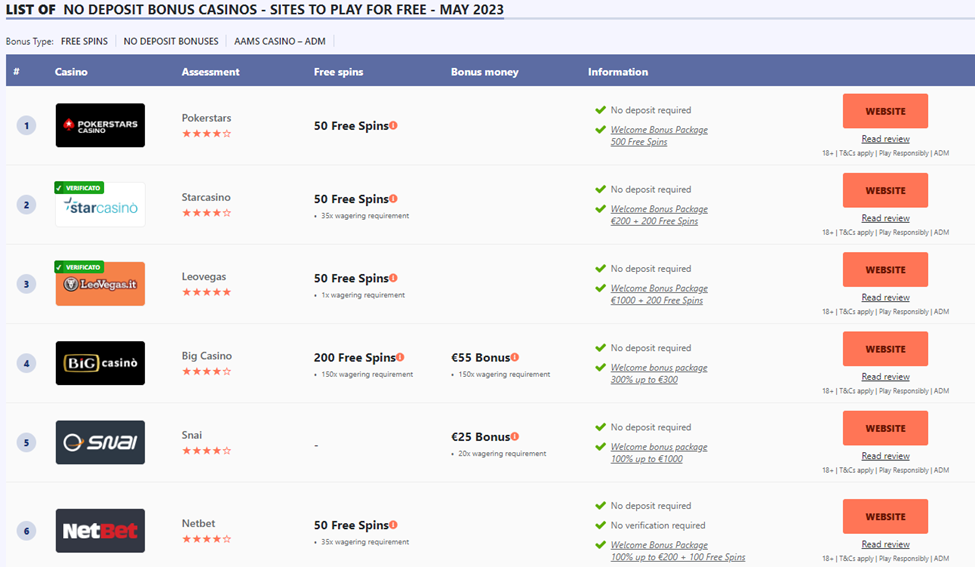Select the Pokerstars casino name text
This screenshot has width=975, height=567.
click(x=206, y=118)
